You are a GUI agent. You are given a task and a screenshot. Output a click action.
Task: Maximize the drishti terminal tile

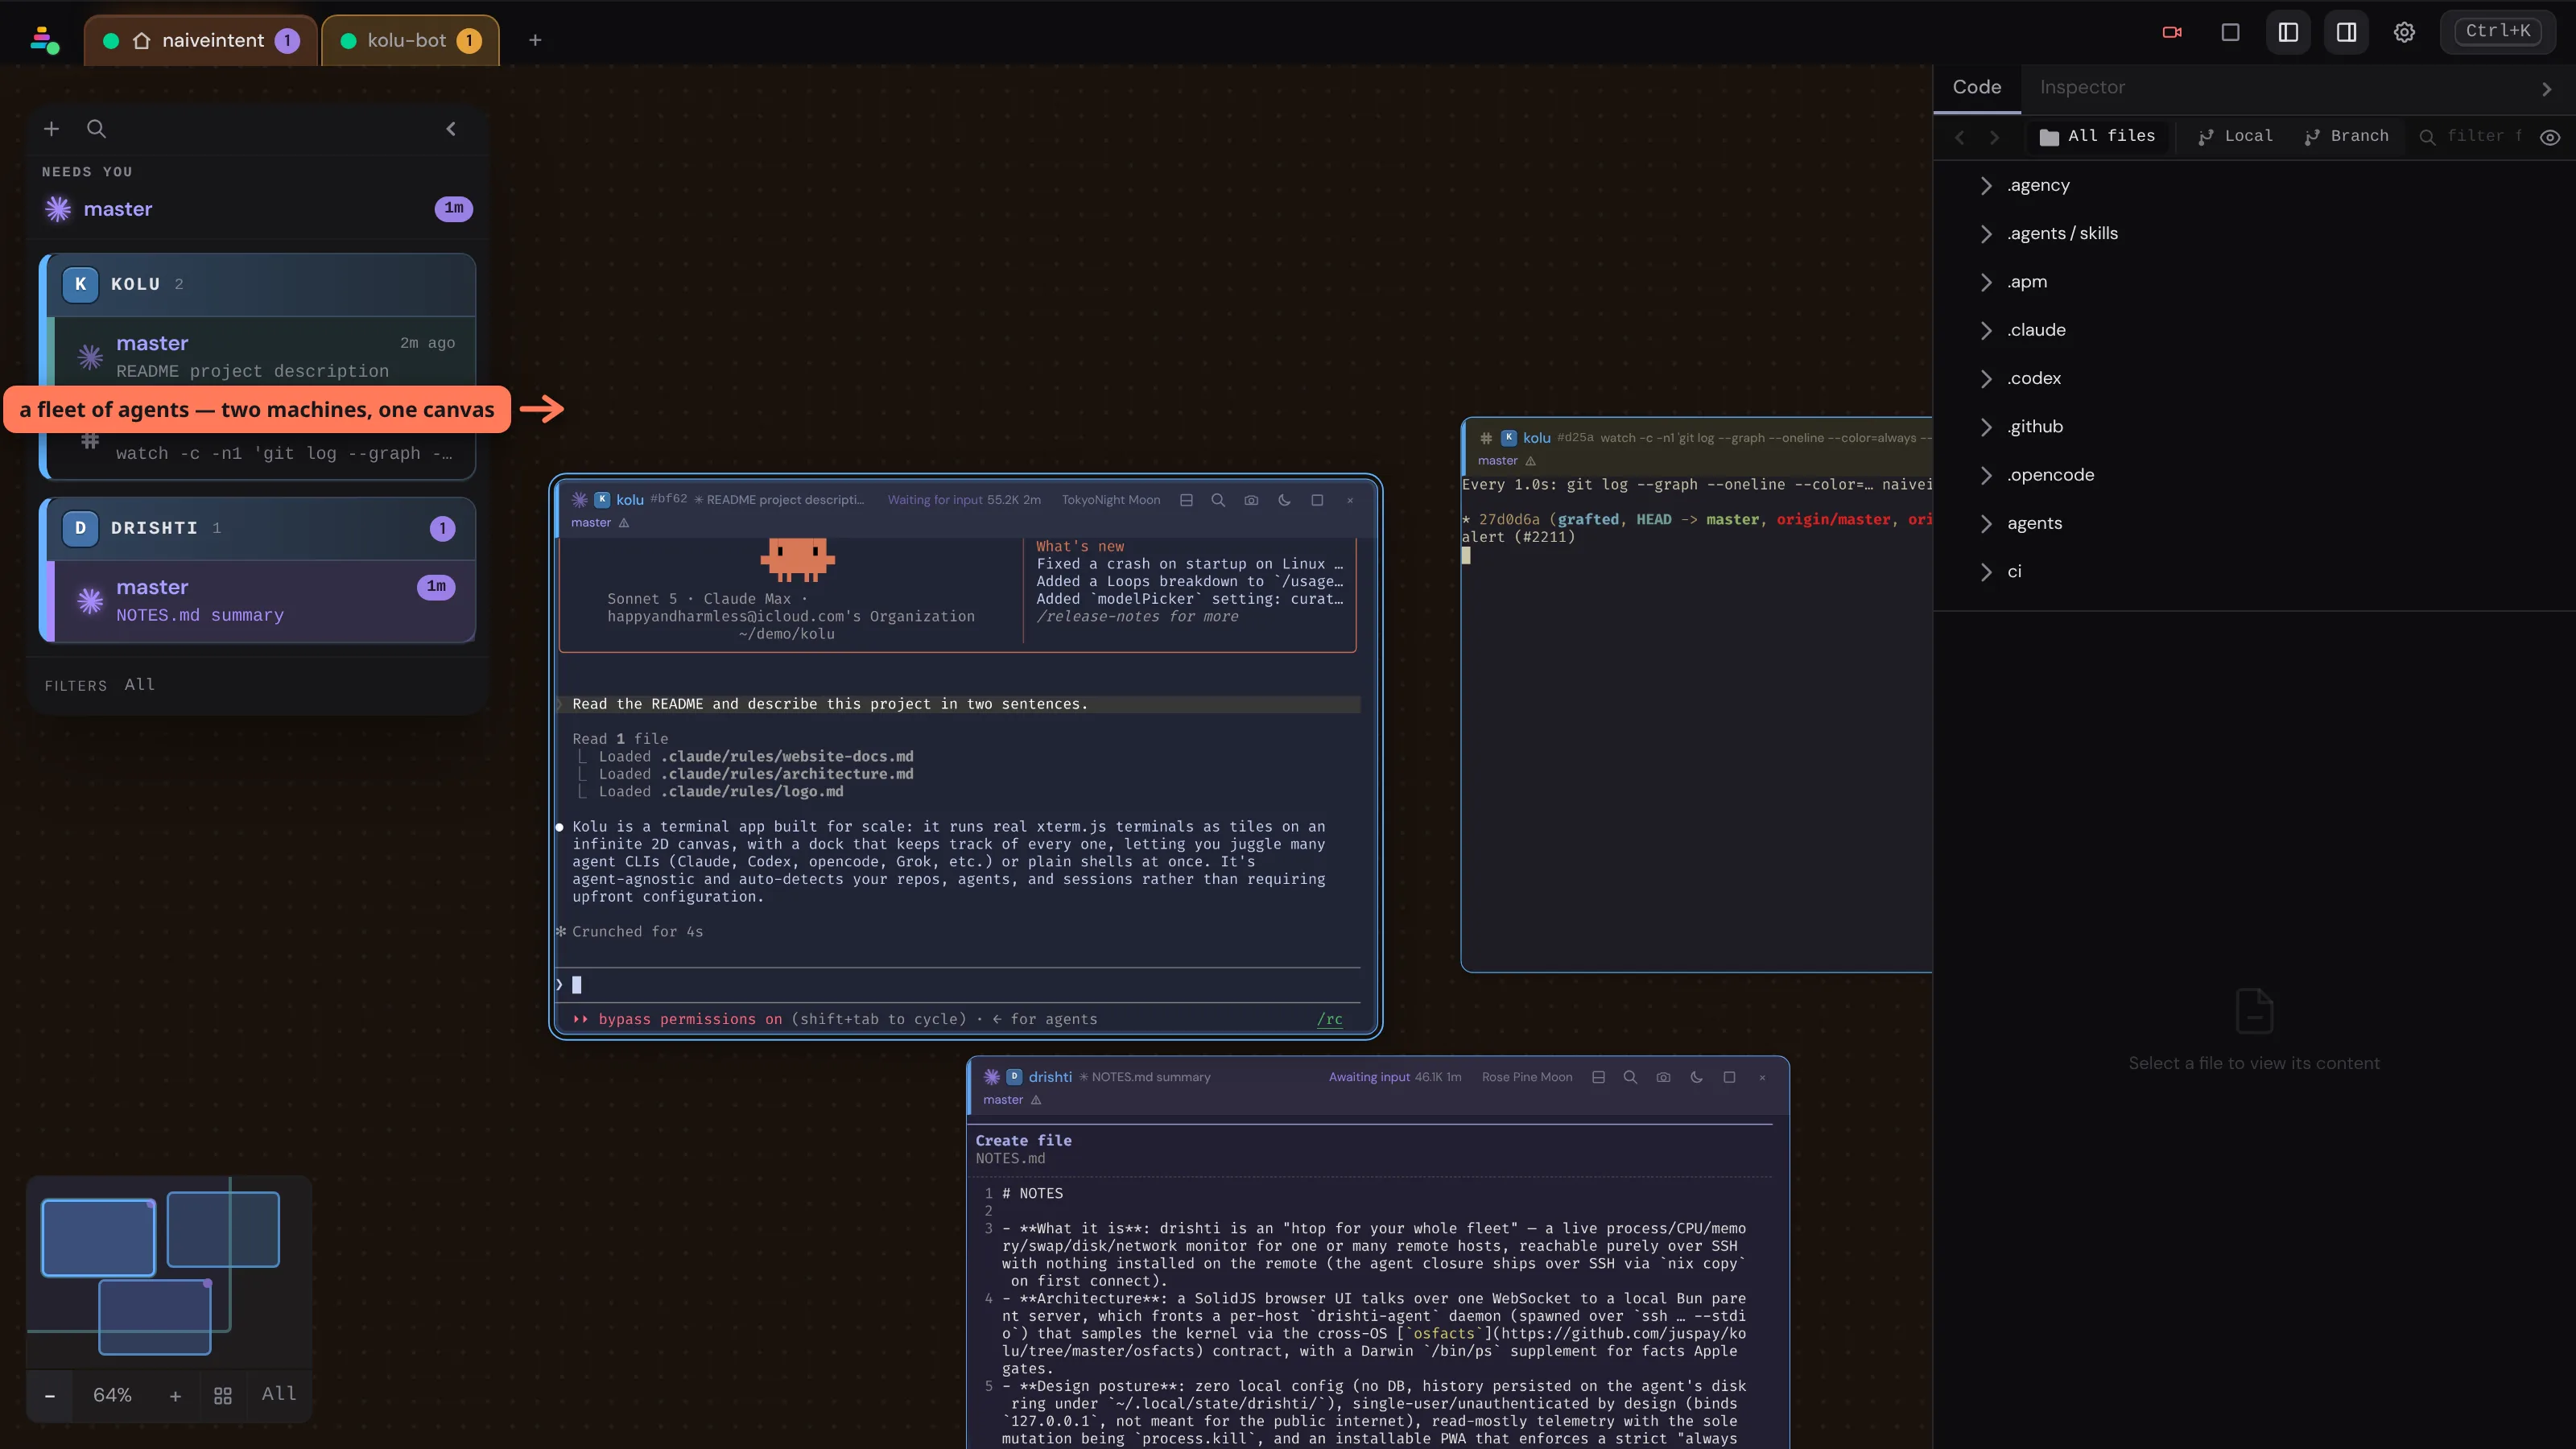click(1729, 1077)
